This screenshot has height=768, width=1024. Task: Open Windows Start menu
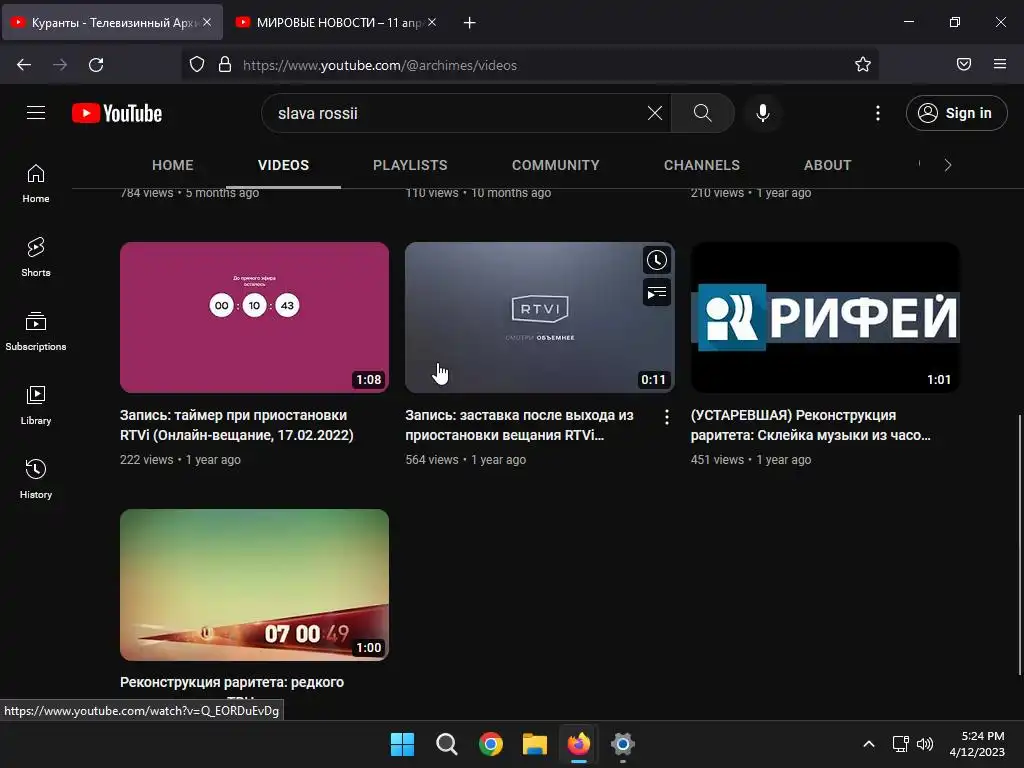[x=402, y=744]
